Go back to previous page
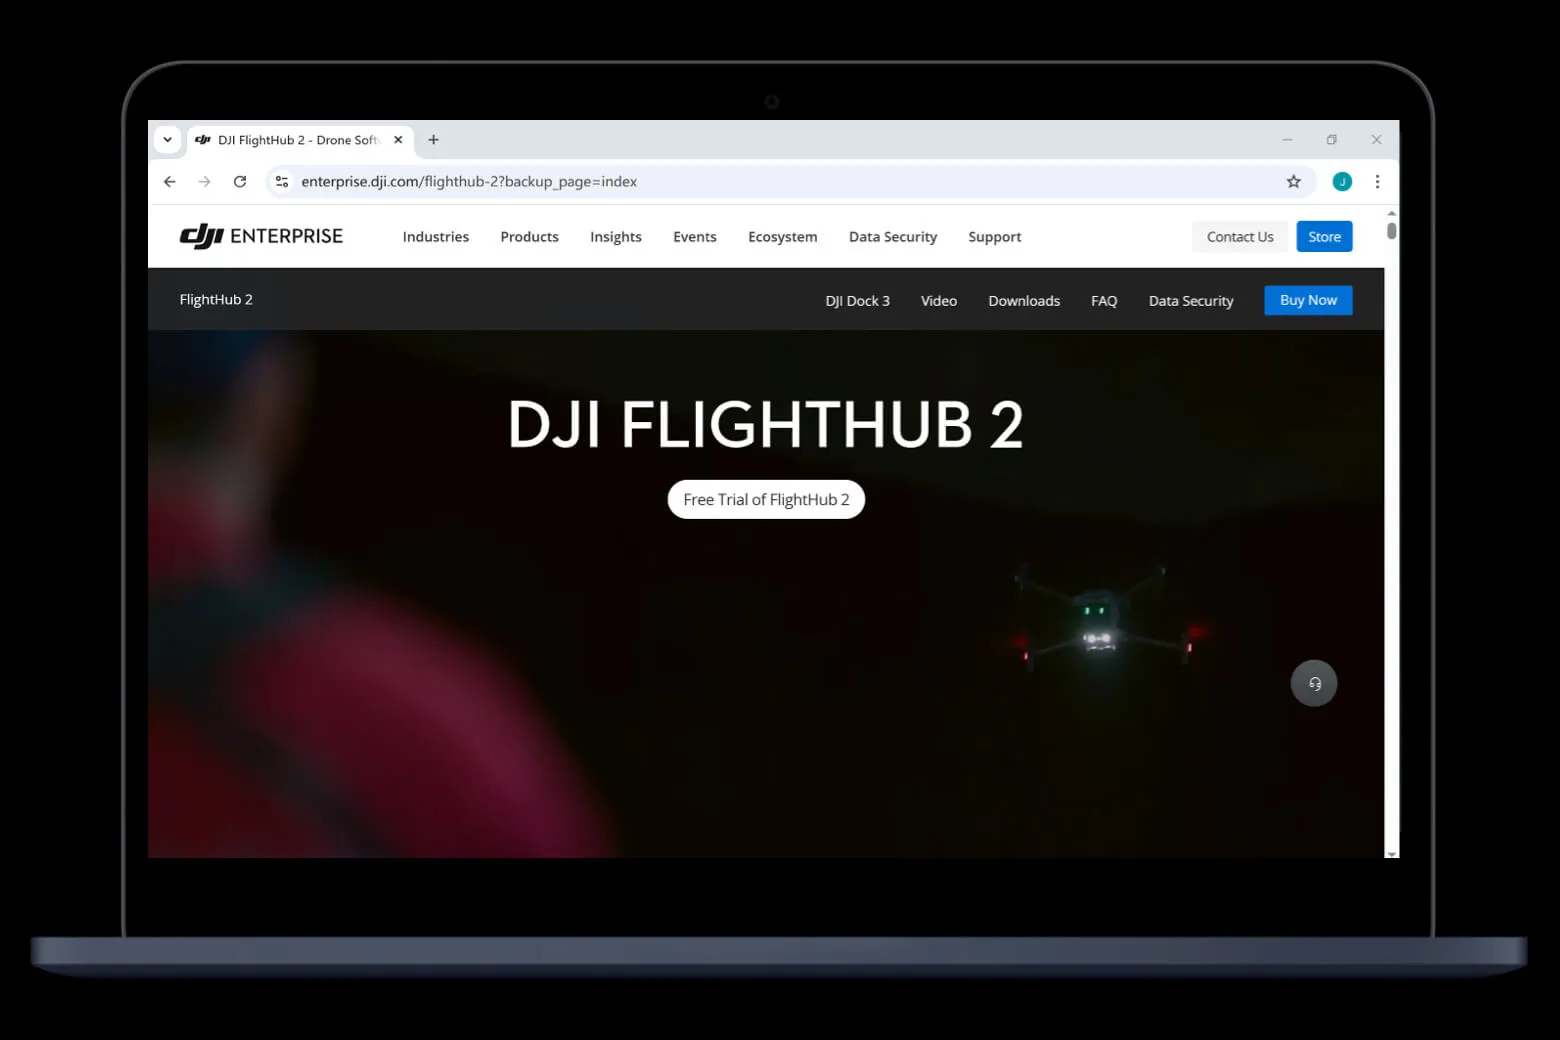The height and width of the screenshot is (1040, 1560). pos(170,182)
